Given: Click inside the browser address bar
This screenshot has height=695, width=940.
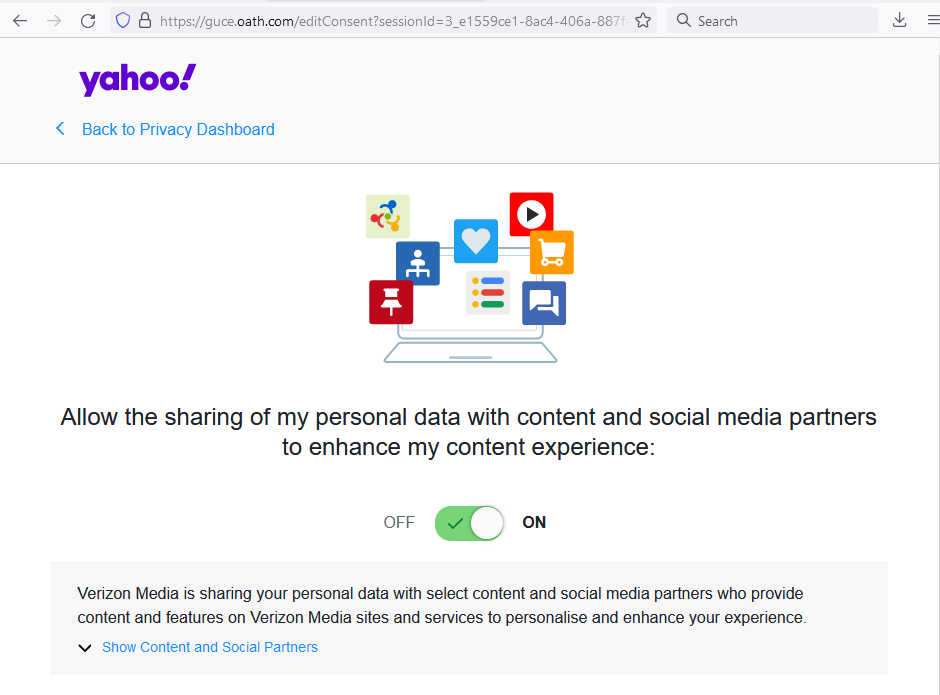Looking at the screenshot, I should pyautogui.click(x=380, y=20).
